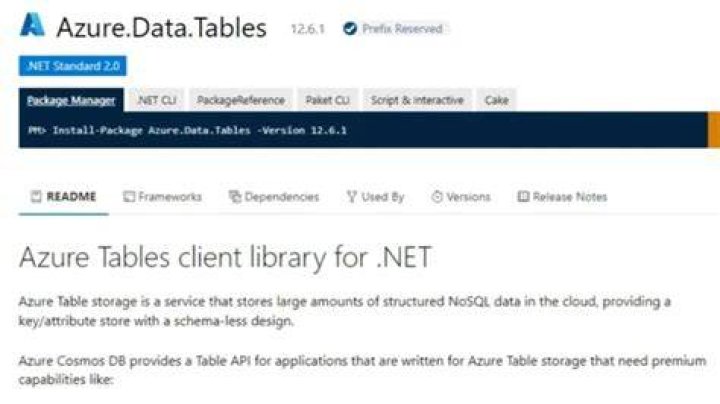Open the Paket CLI tab

pos(327,100)
